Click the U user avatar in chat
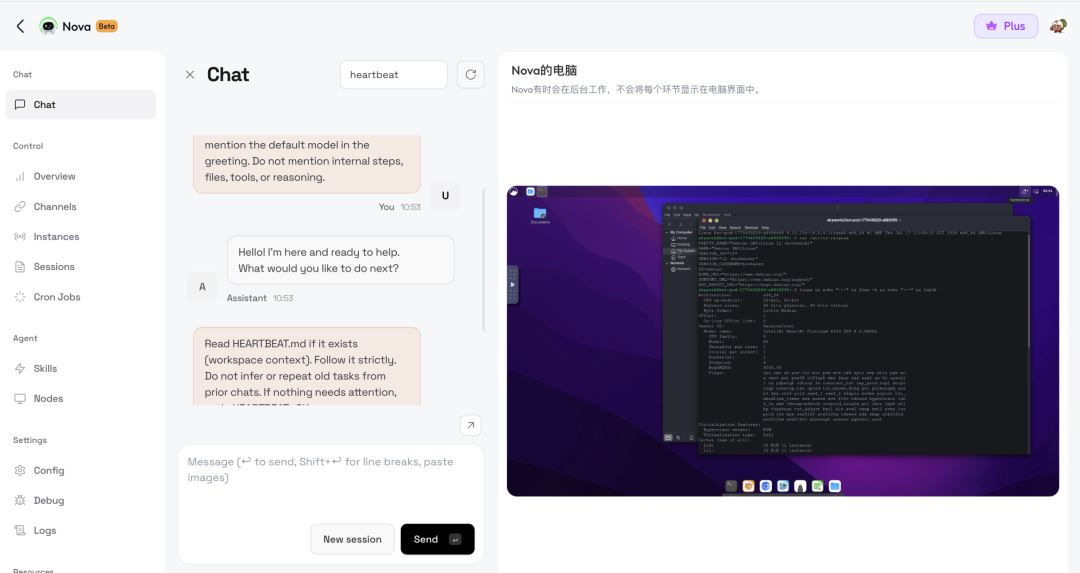This screenshot has height=573, width=1080. [x=445, y=196]
